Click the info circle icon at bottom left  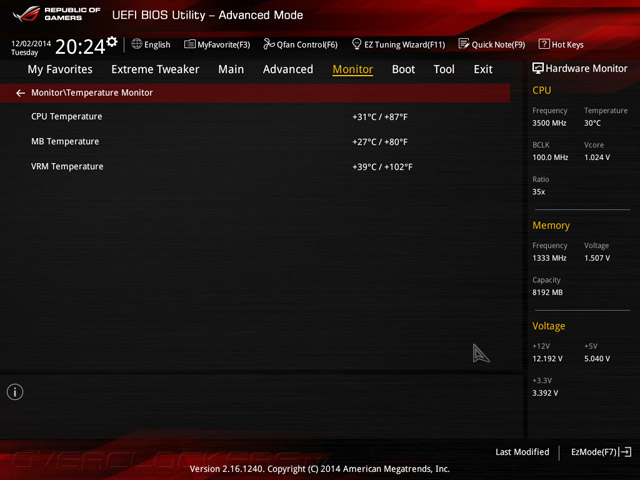coord(15,392)
